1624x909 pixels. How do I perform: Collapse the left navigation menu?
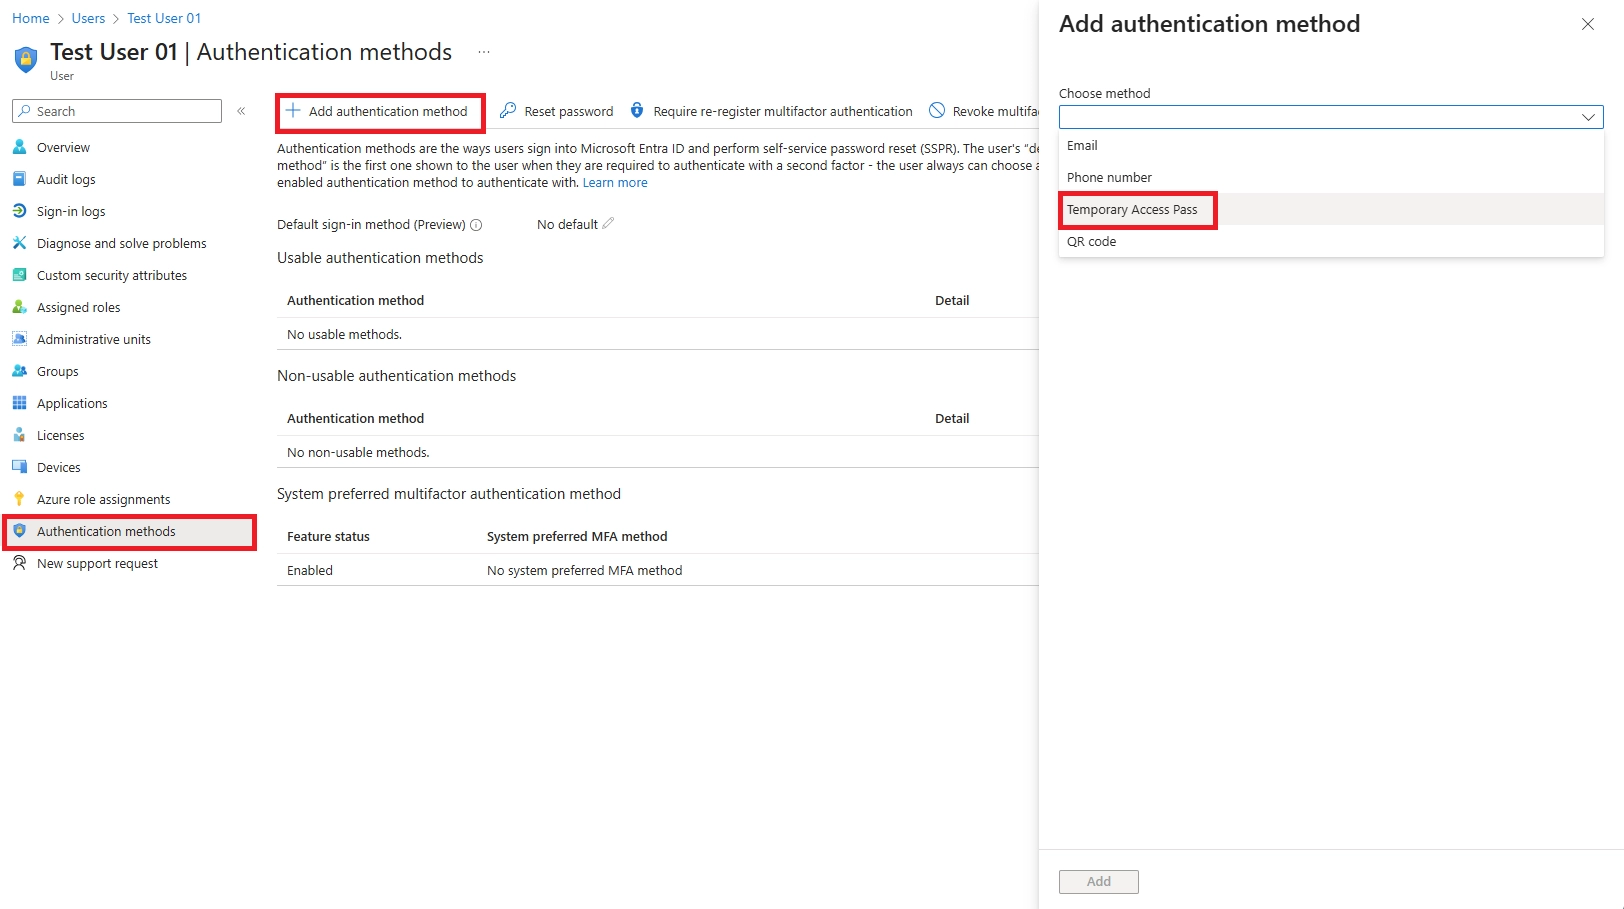[x=241, y=111]
